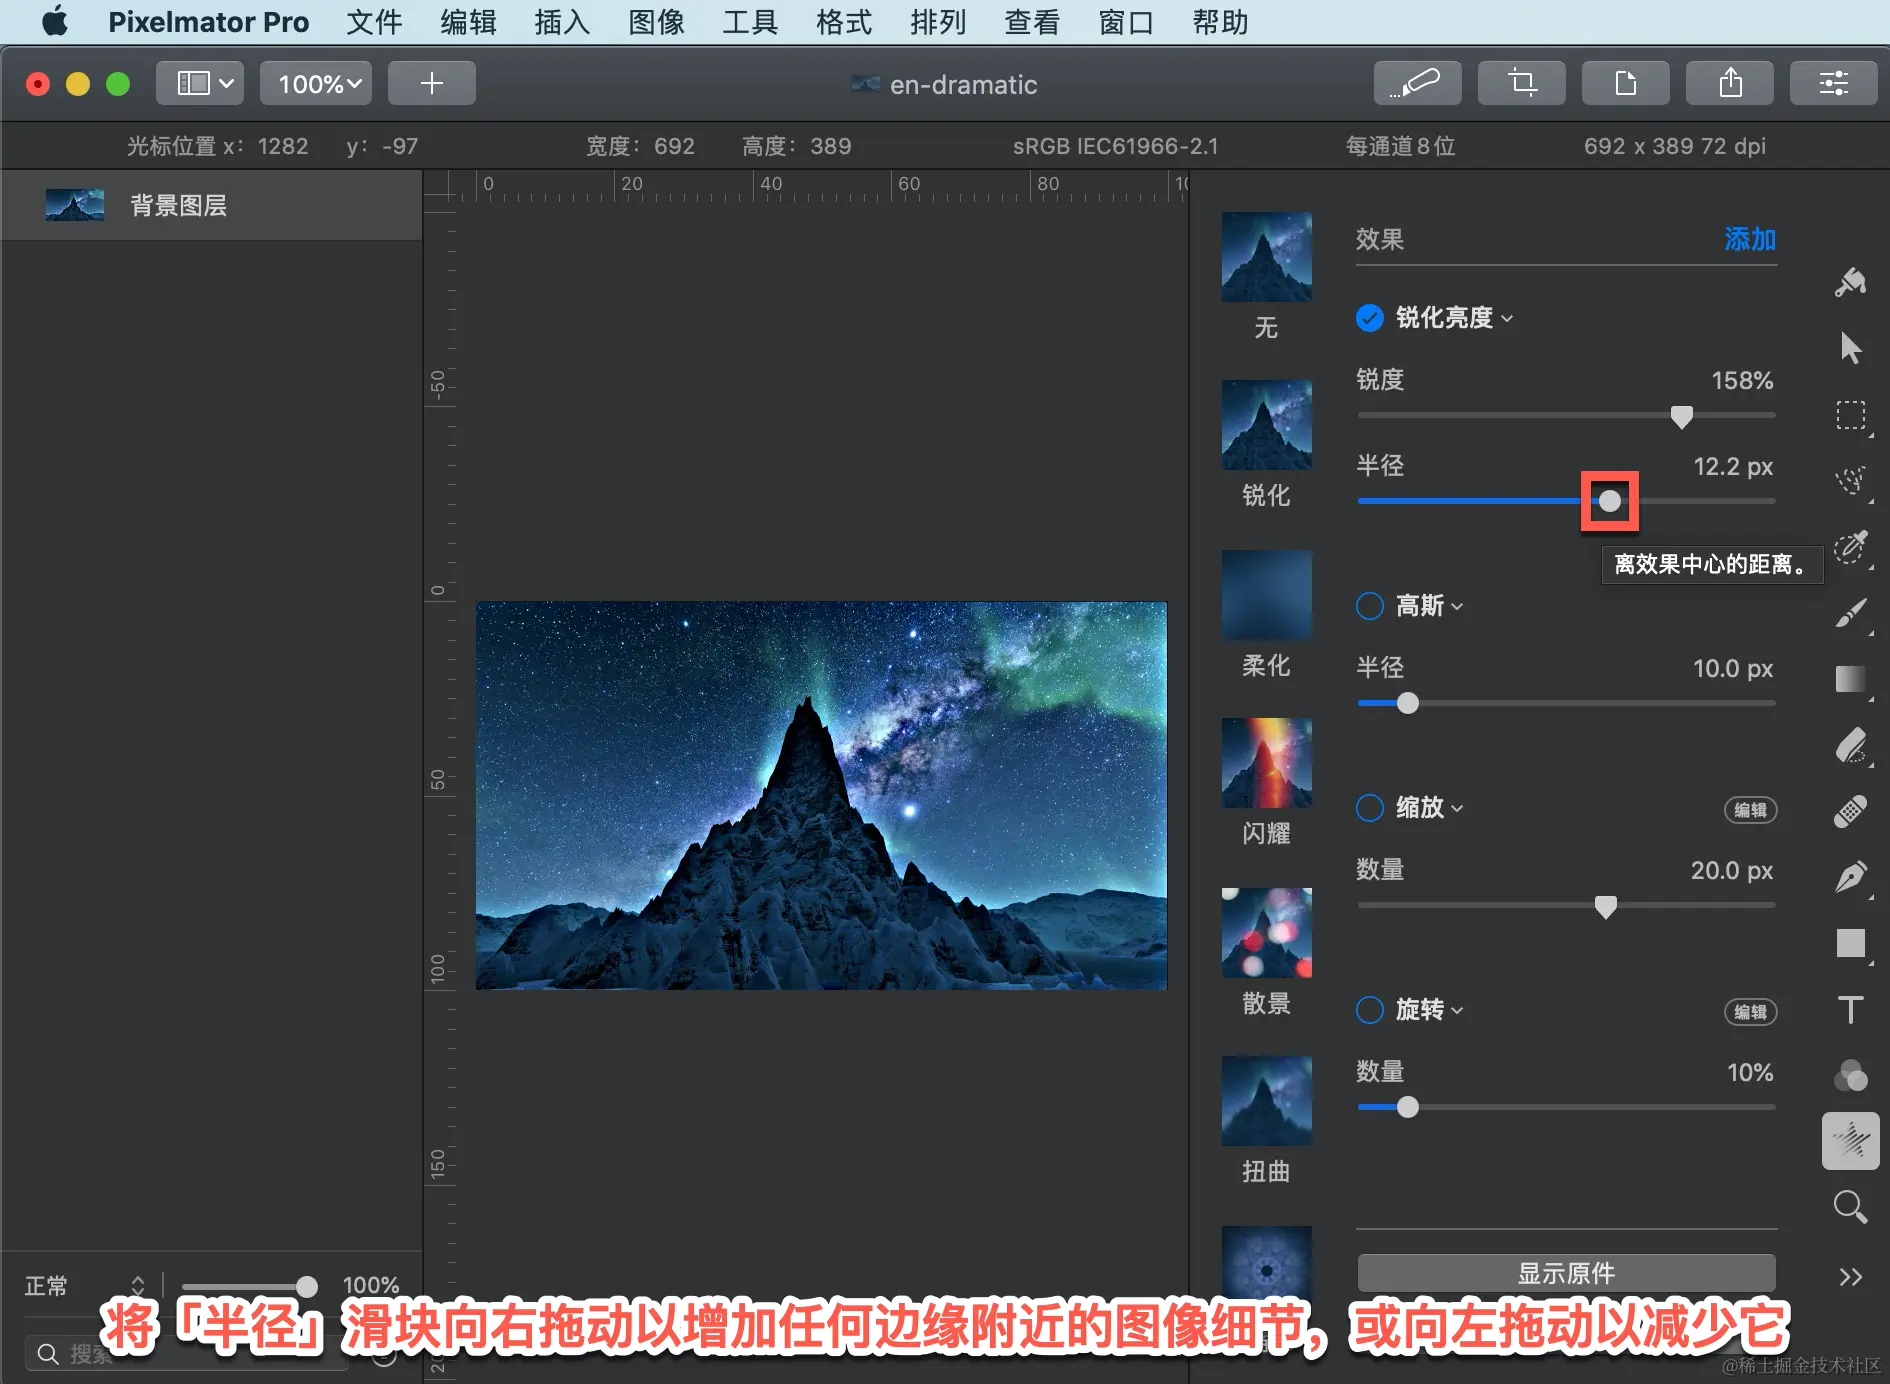Select the Type text tool
Image resolution: width=1890 pixels, height=1384 pixels.
pos(1851,1009)
